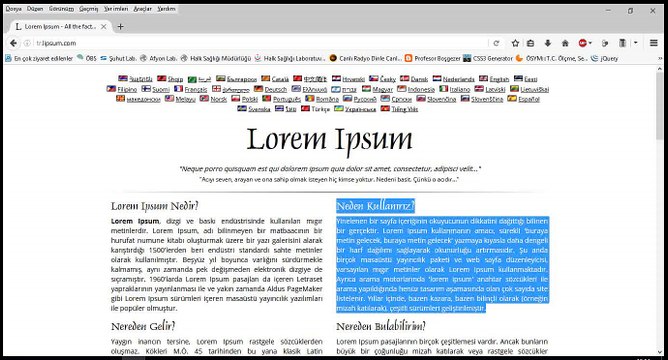Click the flag icon next to Tiếng Việt
The image size is (668, 360).
(x=385, y=109)
